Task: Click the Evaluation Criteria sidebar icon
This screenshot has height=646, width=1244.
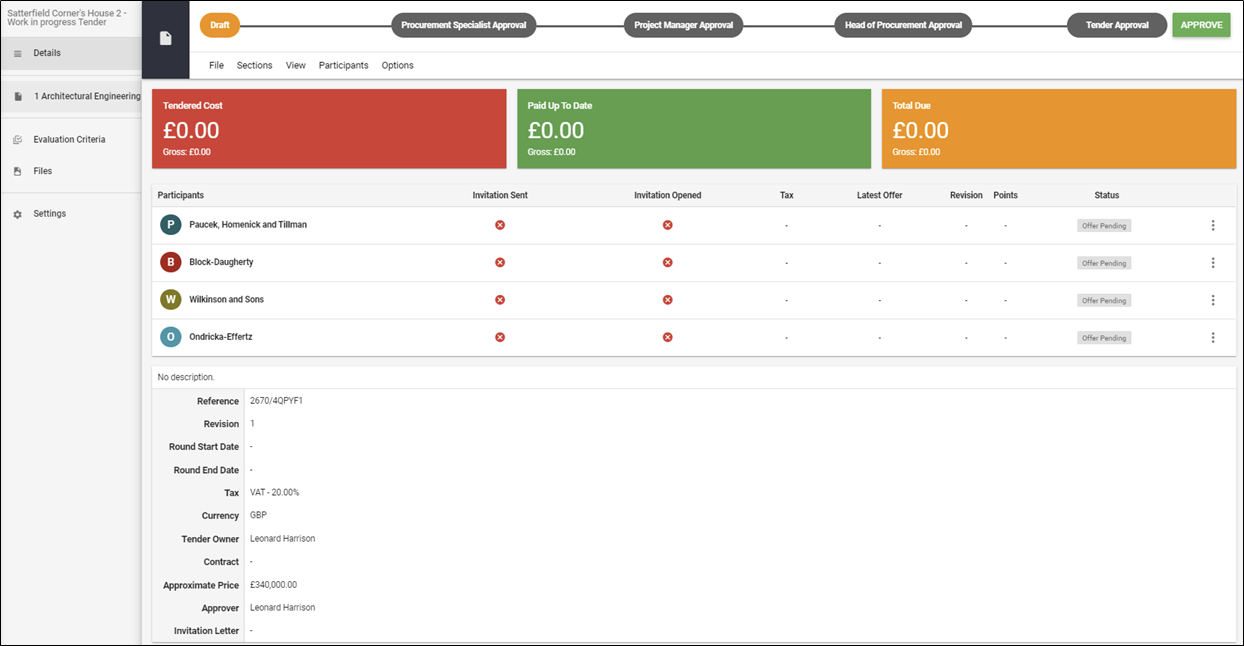Action: pyautogui.click(x=18, y=140)
